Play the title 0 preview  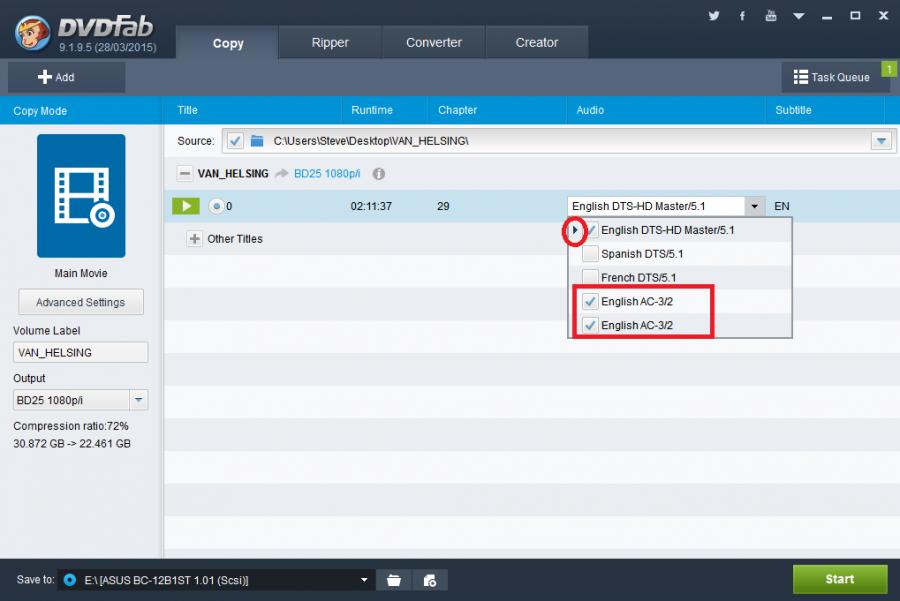point(186,205)
